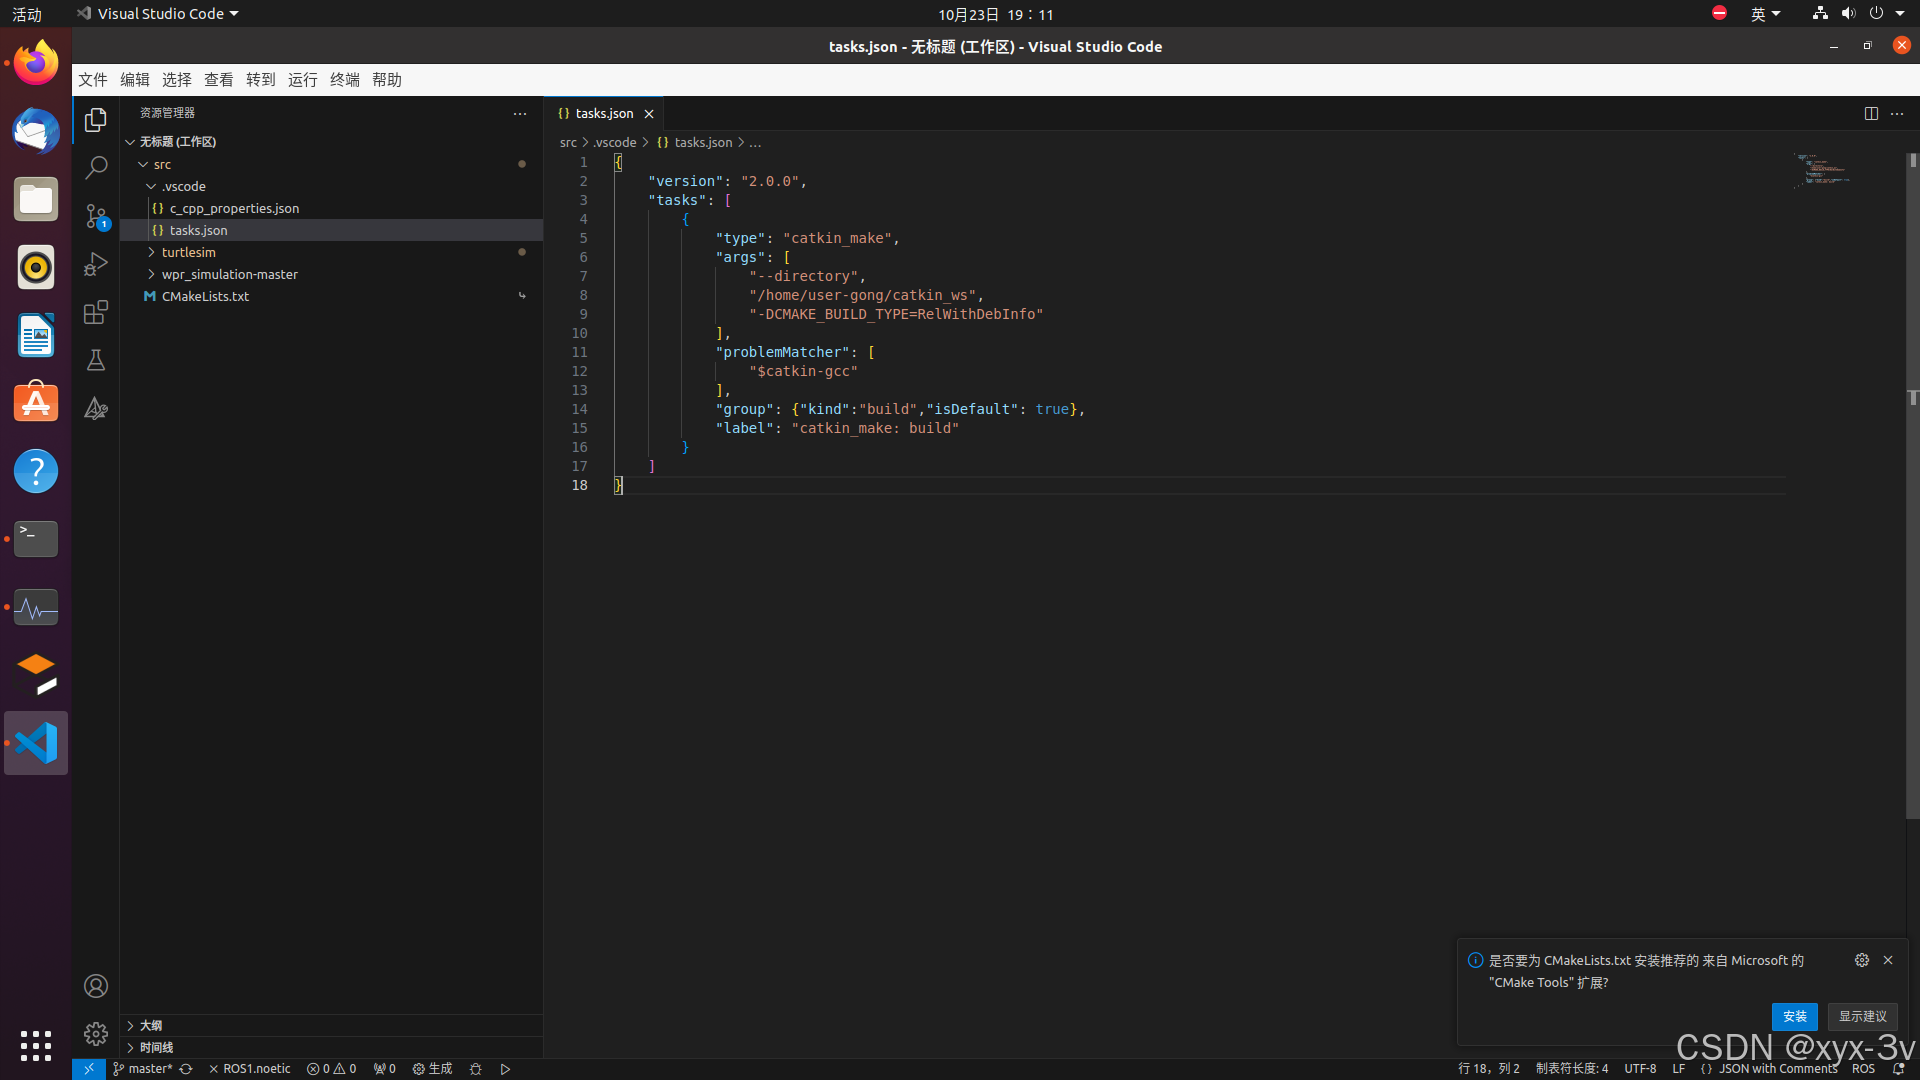The height and width of the screenshot is (1080, 1920).
Task: Open Ubuntu Software from the dock
Action: click(36, 403)
